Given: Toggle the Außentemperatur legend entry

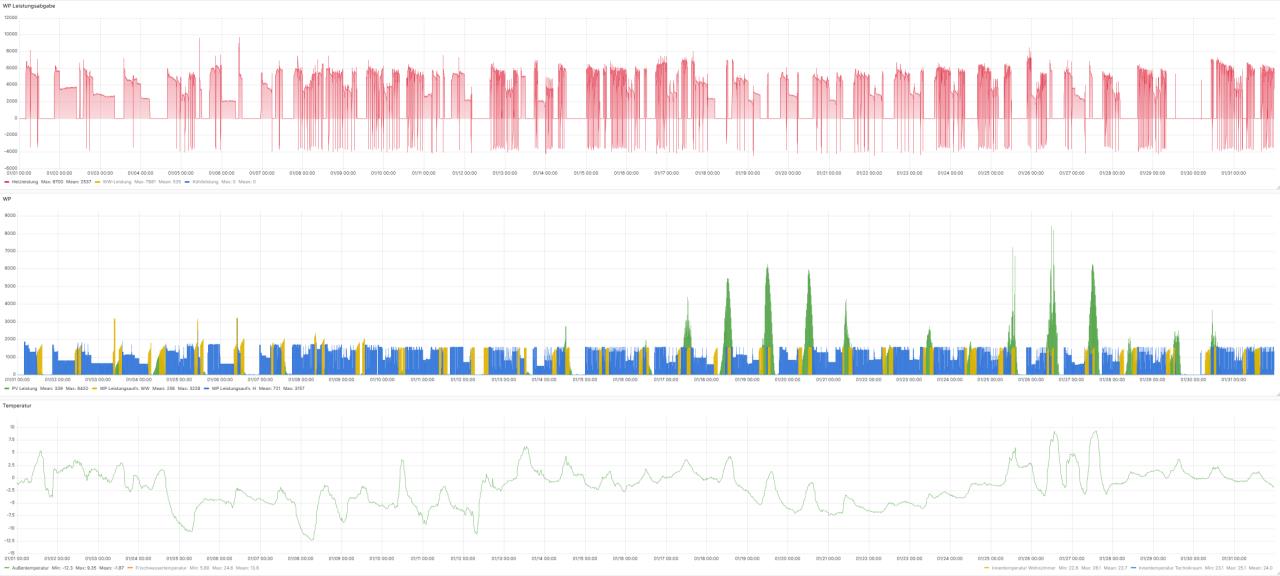Looking at the screenshot, I should 29,567.
